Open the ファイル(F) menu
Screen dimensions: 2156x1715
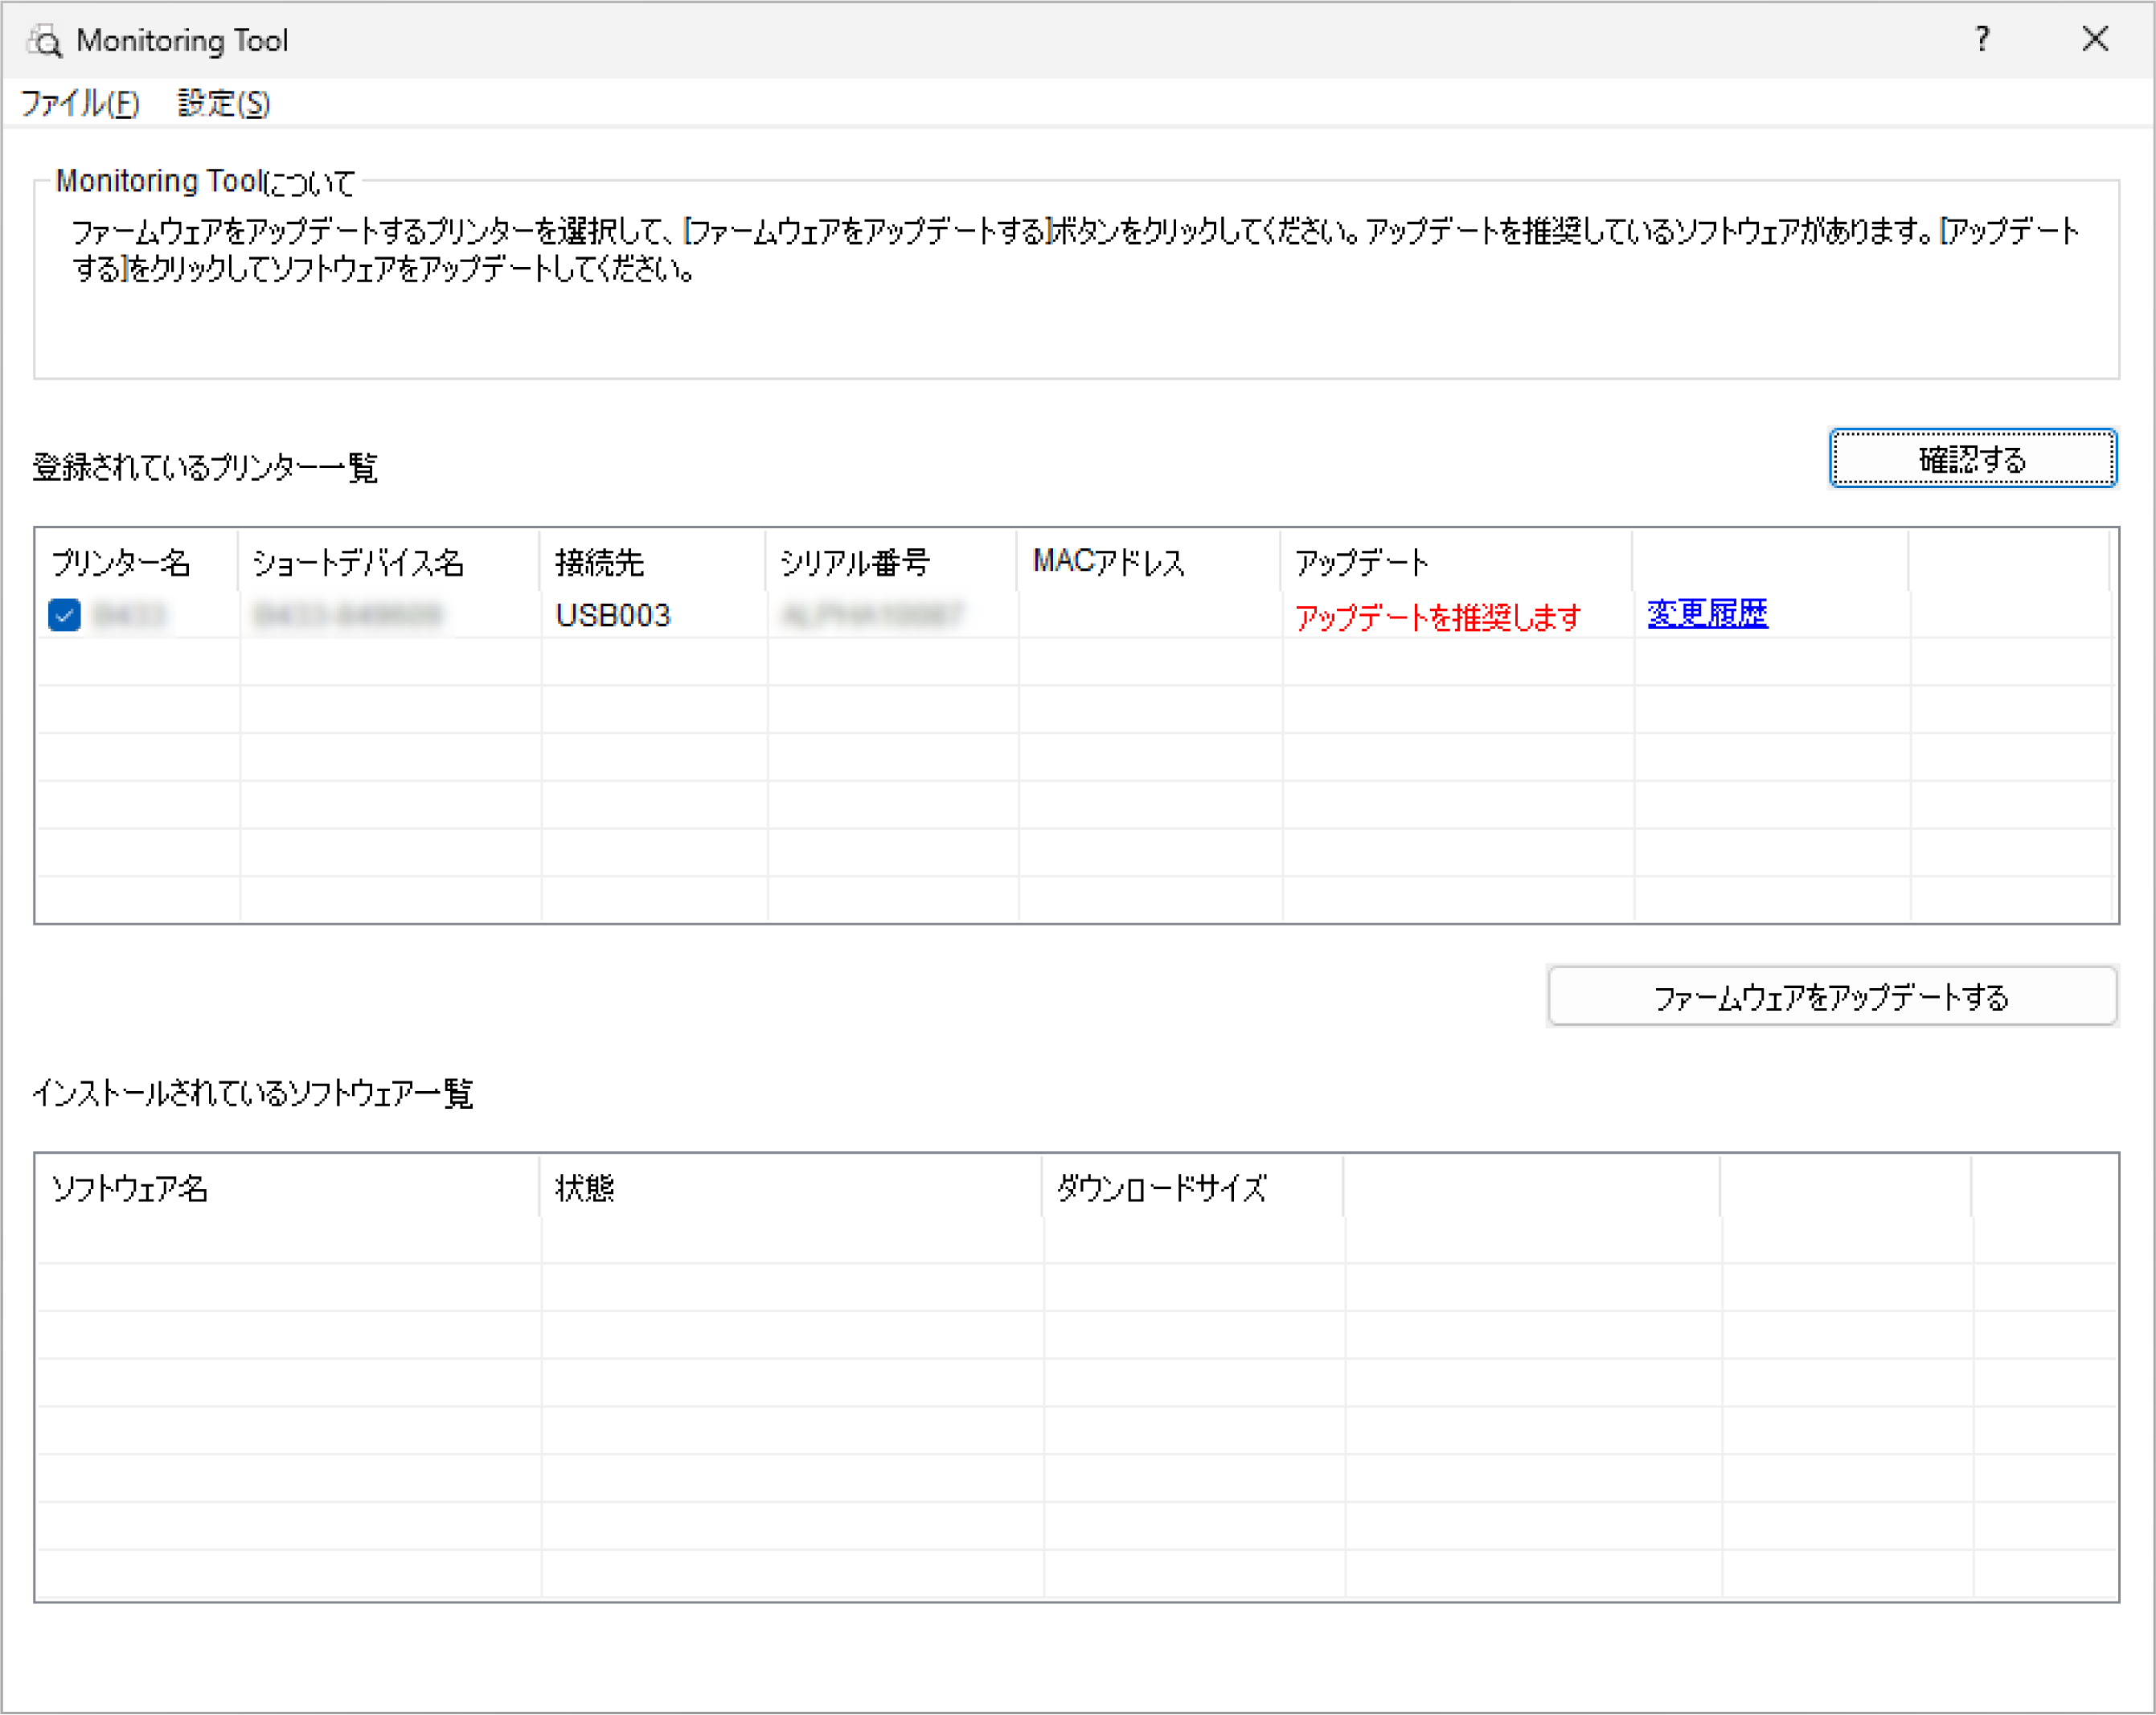[80, 103]
